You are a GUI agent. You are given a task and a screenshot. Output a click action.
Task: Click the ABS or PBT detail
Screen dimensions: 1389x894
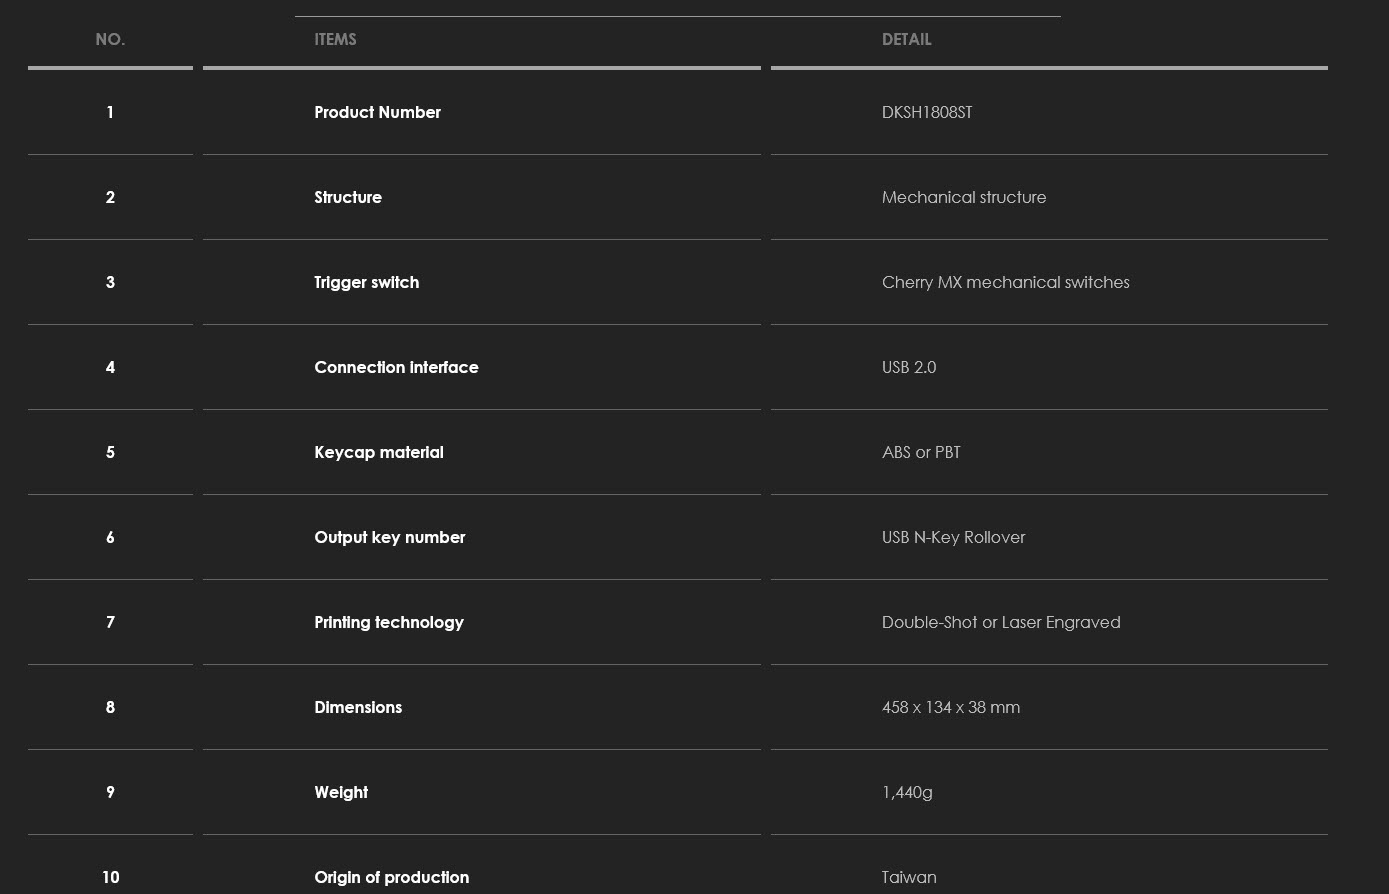click(920, 452)
